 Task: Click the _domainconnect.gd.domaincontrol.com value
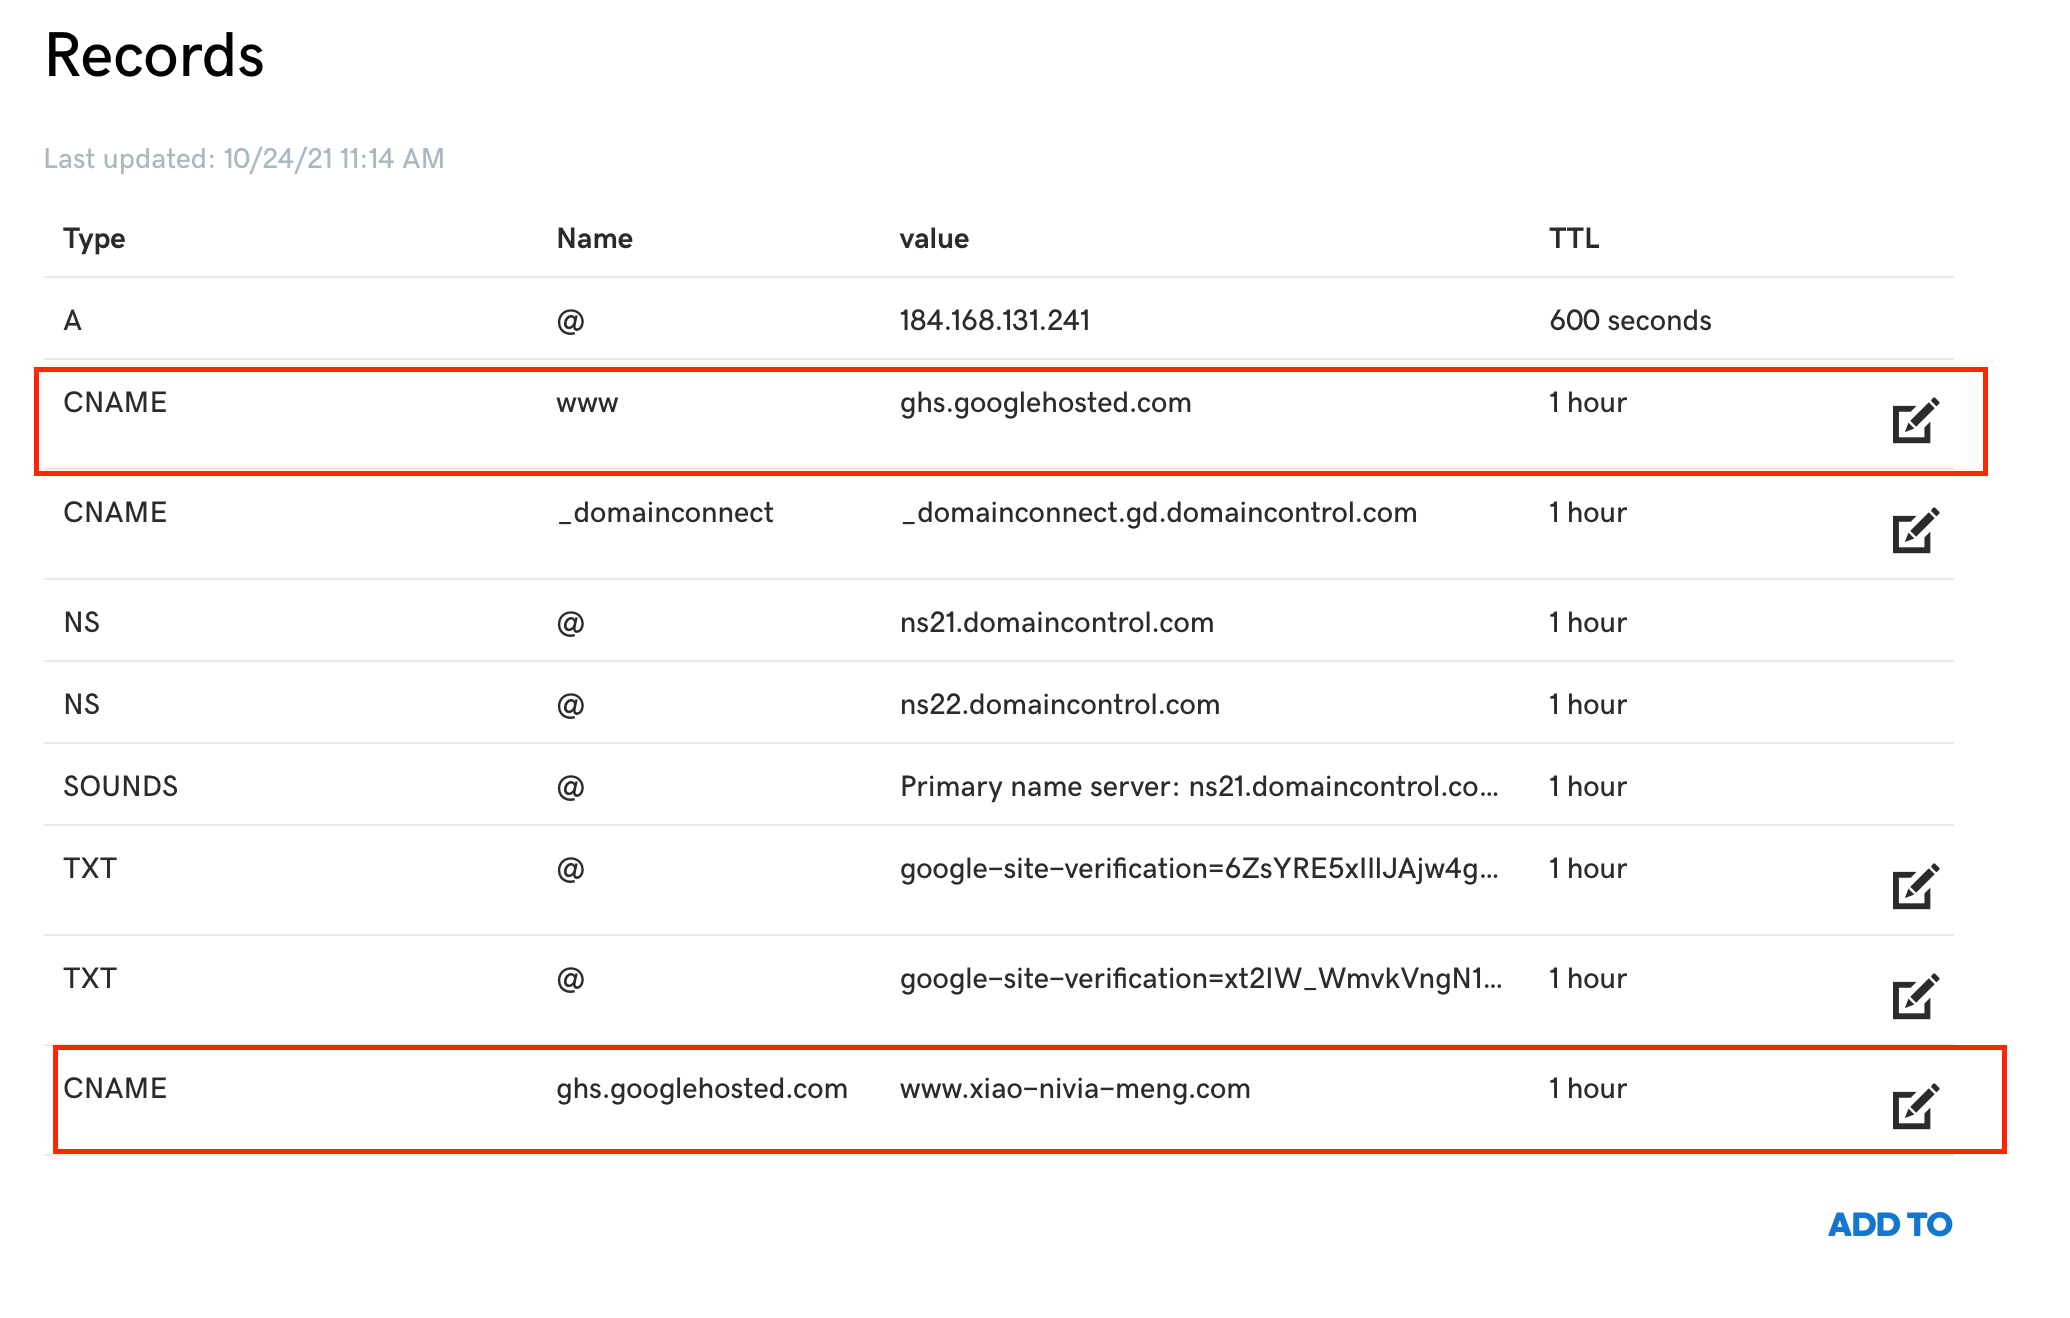[x=1158, y=512]
